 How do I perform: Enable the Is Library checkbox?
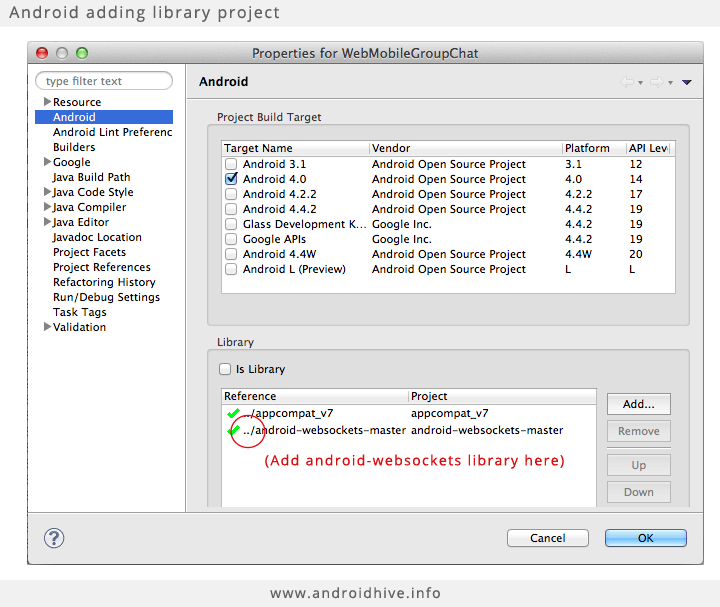click(x=225, y=369)
